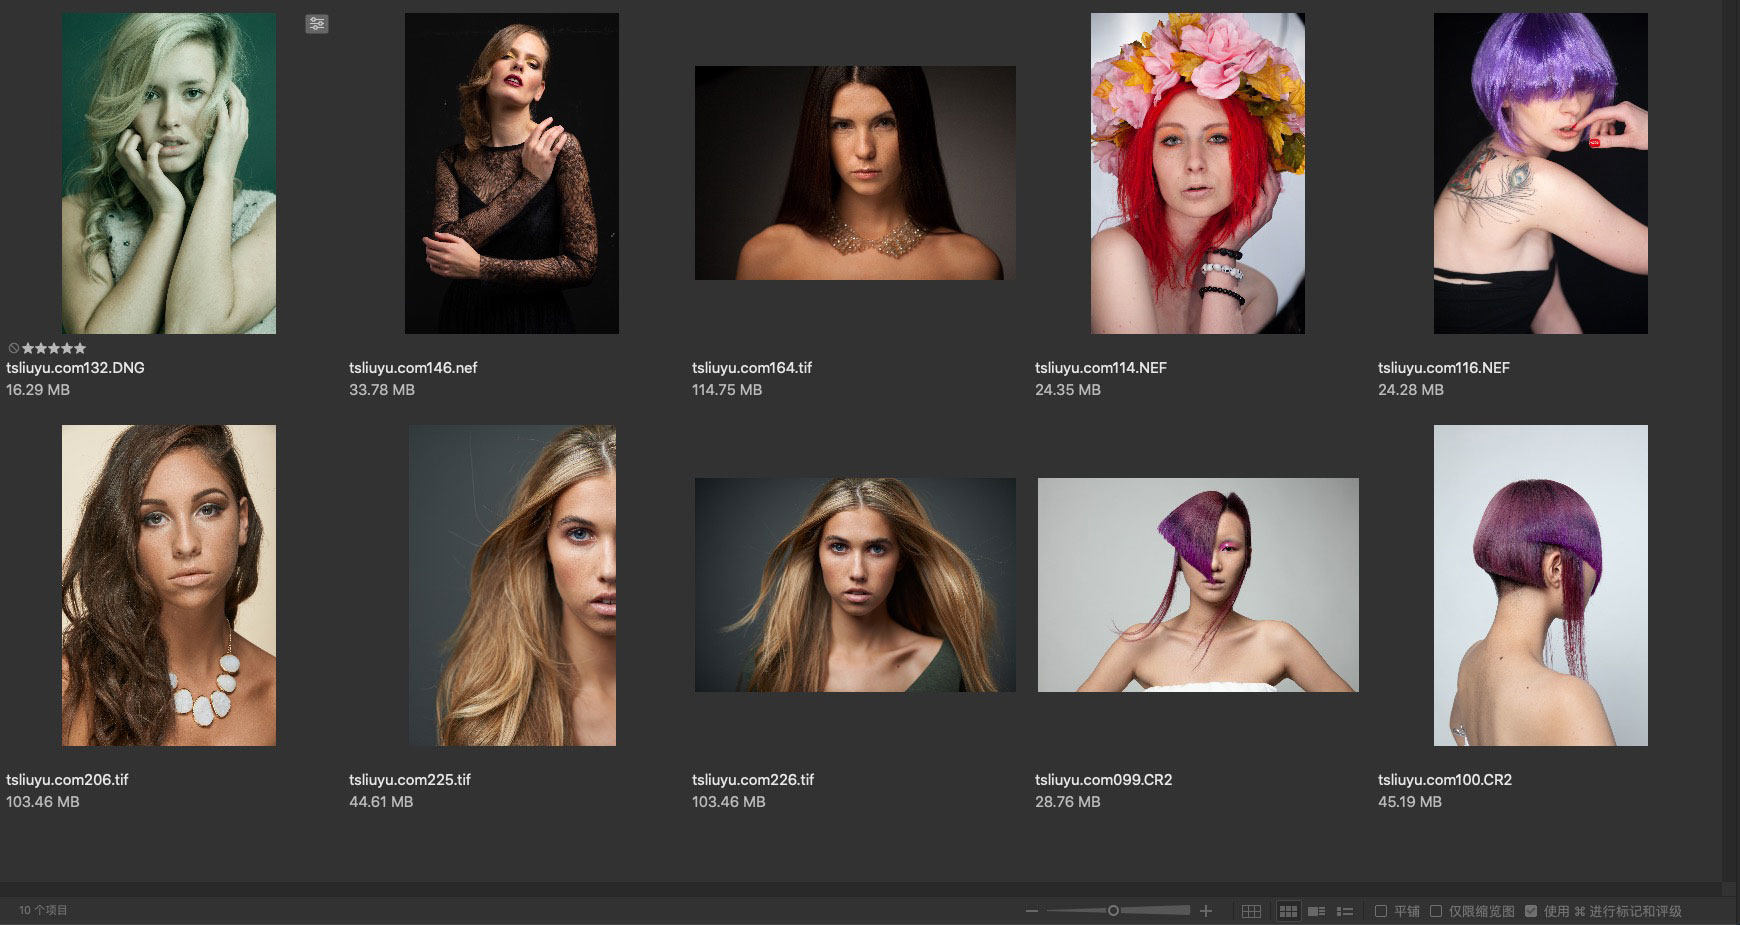Select the tsliuyu.com146.nef lace dress photo
Viewport: 1740px width, 925px height.
(511, 173)
